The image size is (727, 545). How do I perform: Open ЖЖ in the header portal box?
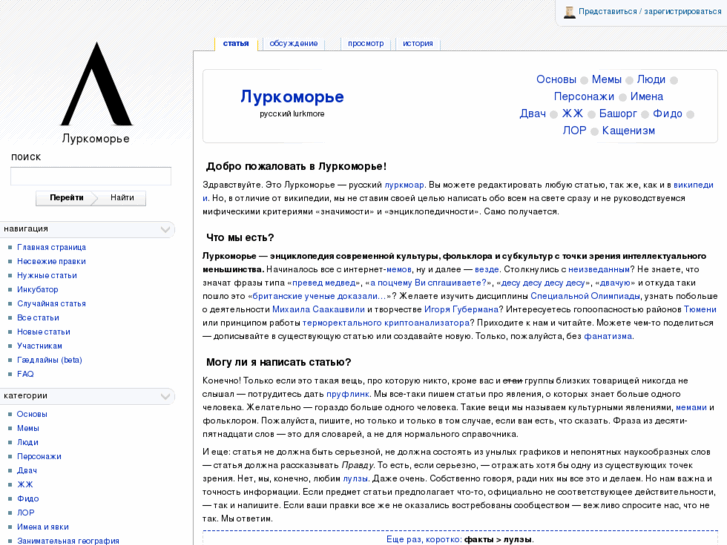coord(572,114)
